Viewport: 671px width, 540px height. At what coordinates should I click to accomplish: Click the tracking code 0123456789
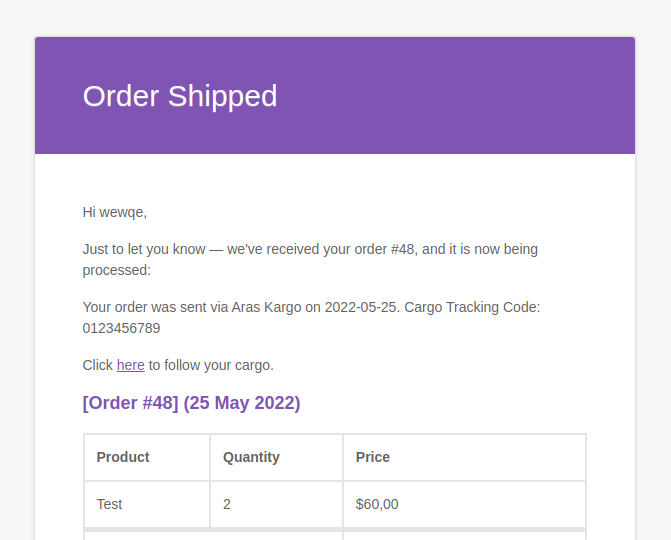click(x=121, y=328)
